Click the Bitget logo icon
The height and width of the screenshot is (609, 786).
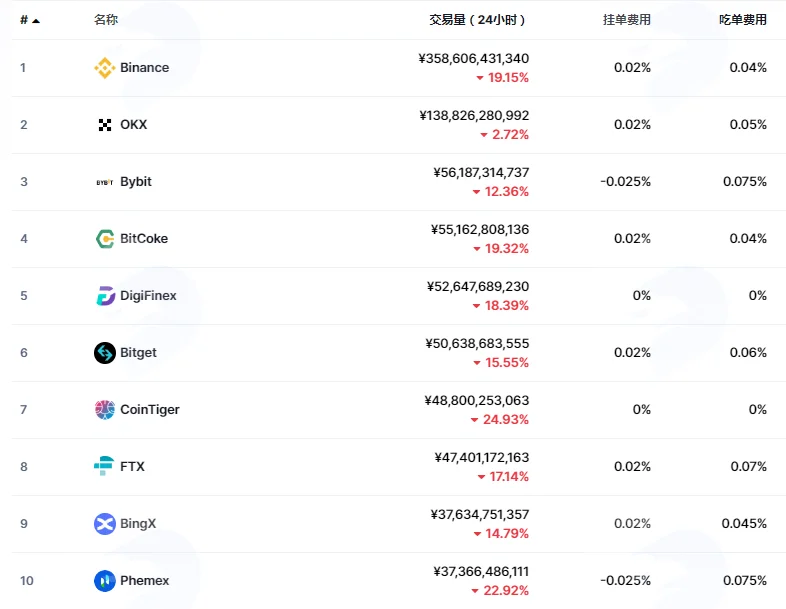(105, 353)
